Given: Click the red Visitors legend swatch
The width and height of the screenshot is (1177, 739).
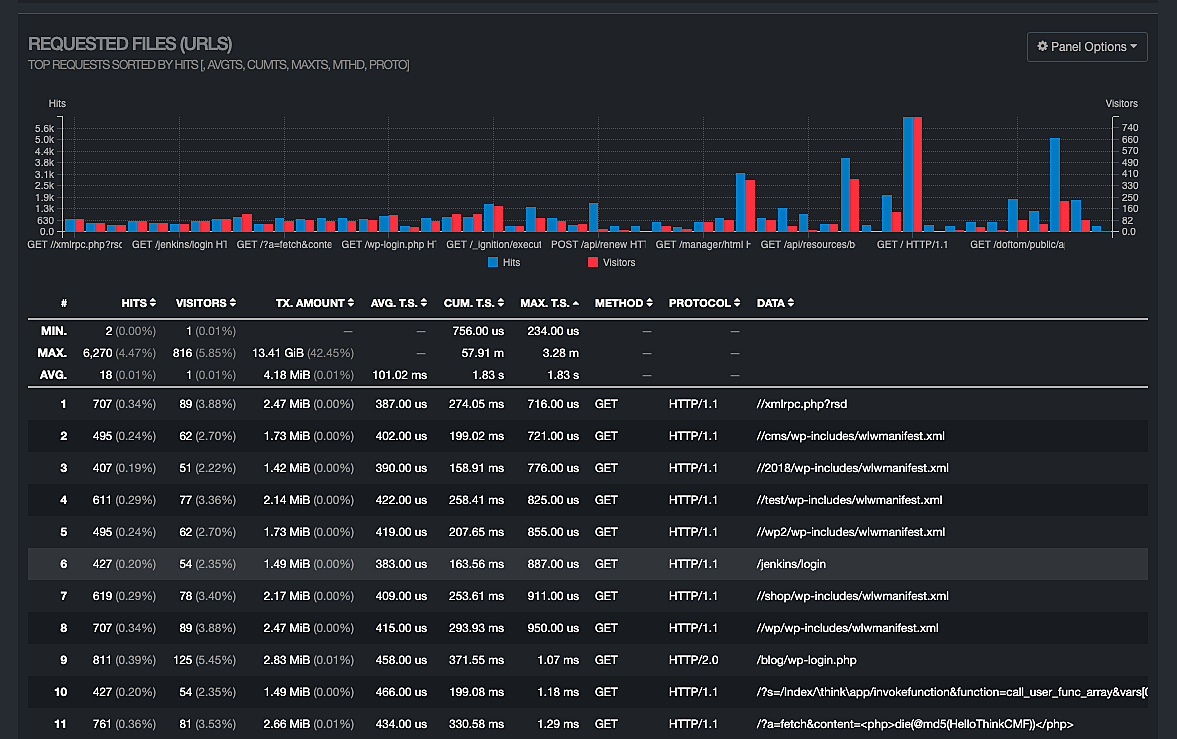Looking at the screenshot, I should click(592, 262).
